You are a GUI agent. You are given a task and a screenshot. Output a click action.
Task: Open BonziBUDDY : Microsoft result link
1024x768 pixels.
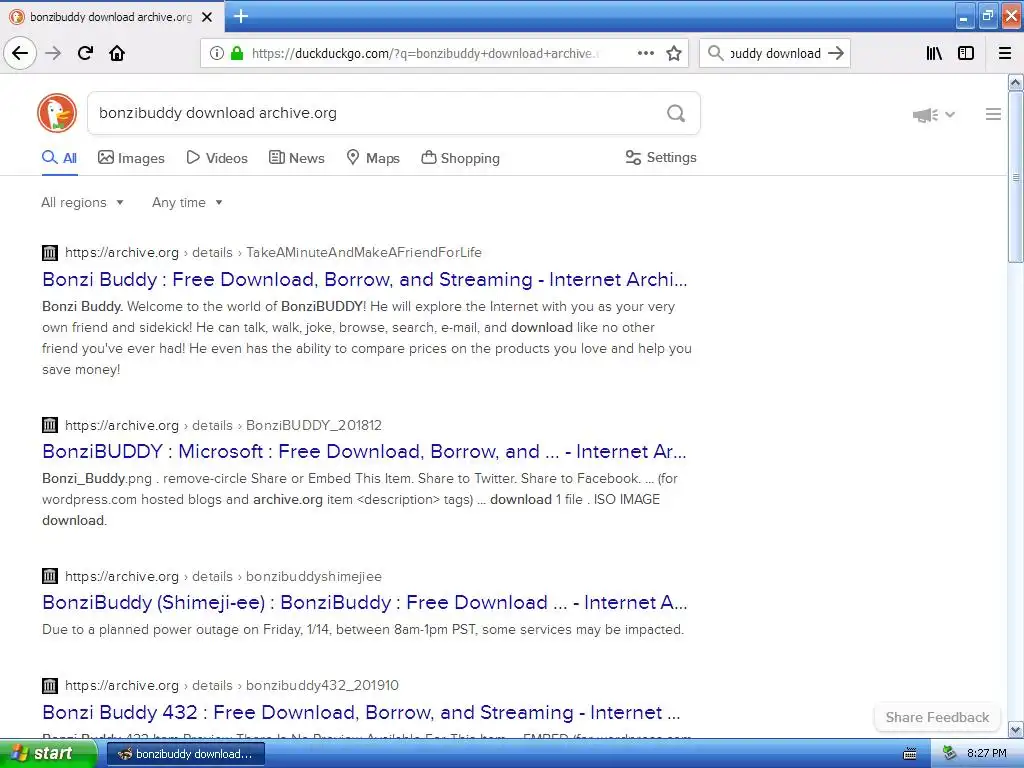[x=364, y=451]
